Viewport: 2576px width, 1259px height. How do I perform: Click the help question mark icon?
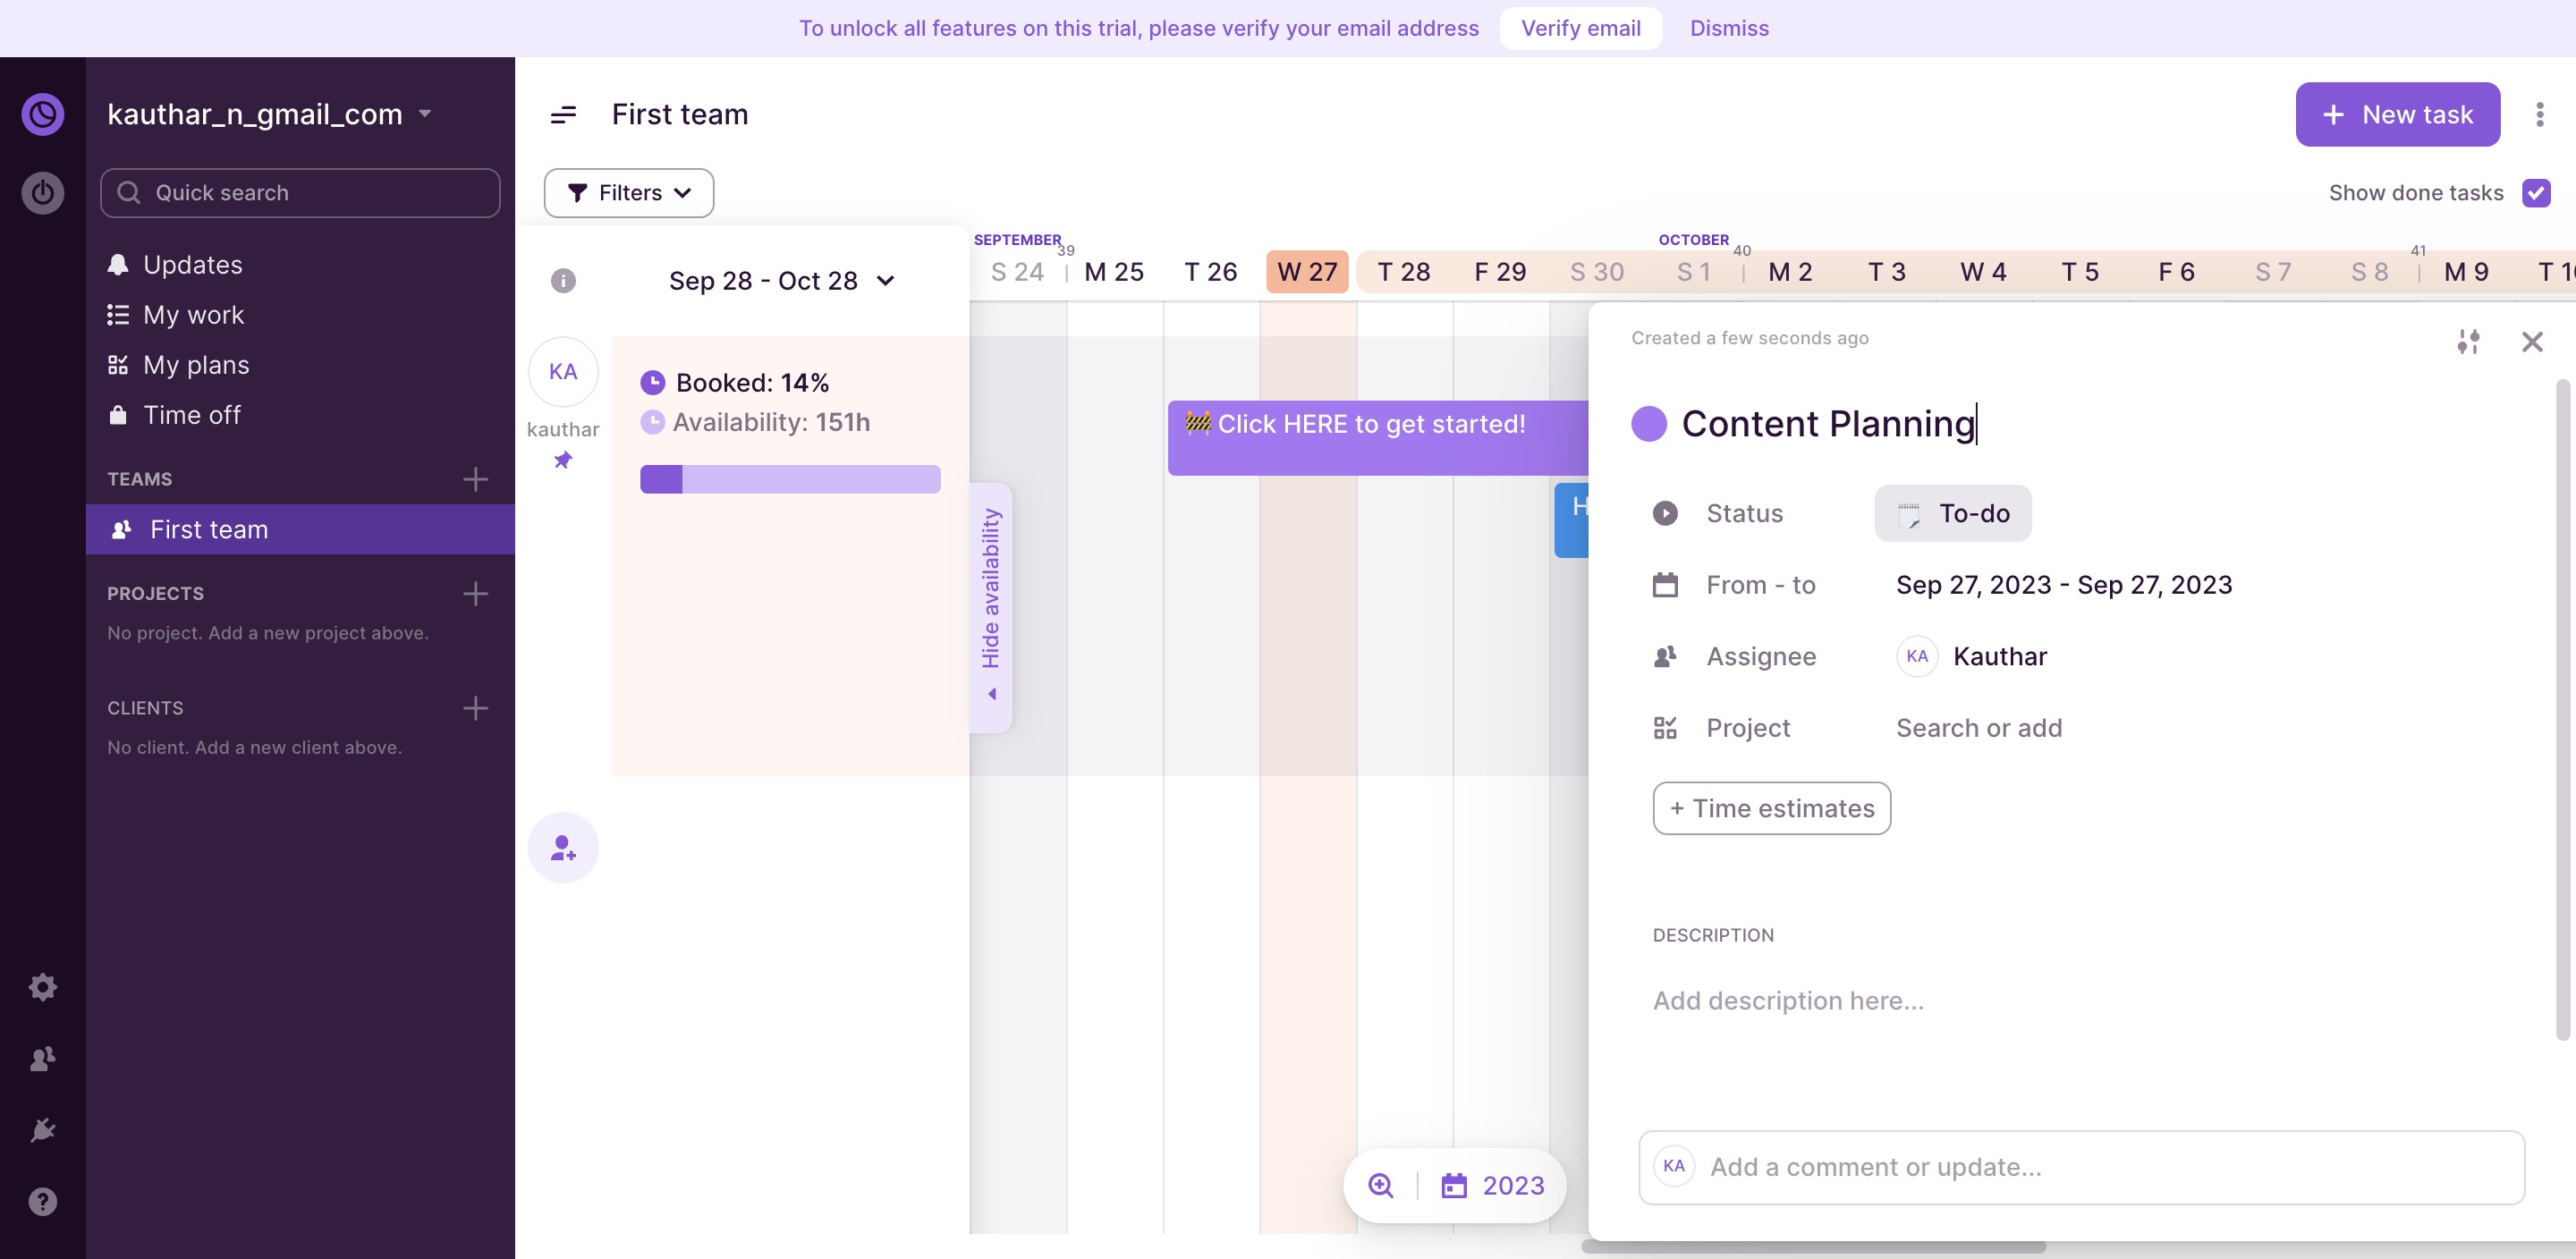[x=42, y=1202]
